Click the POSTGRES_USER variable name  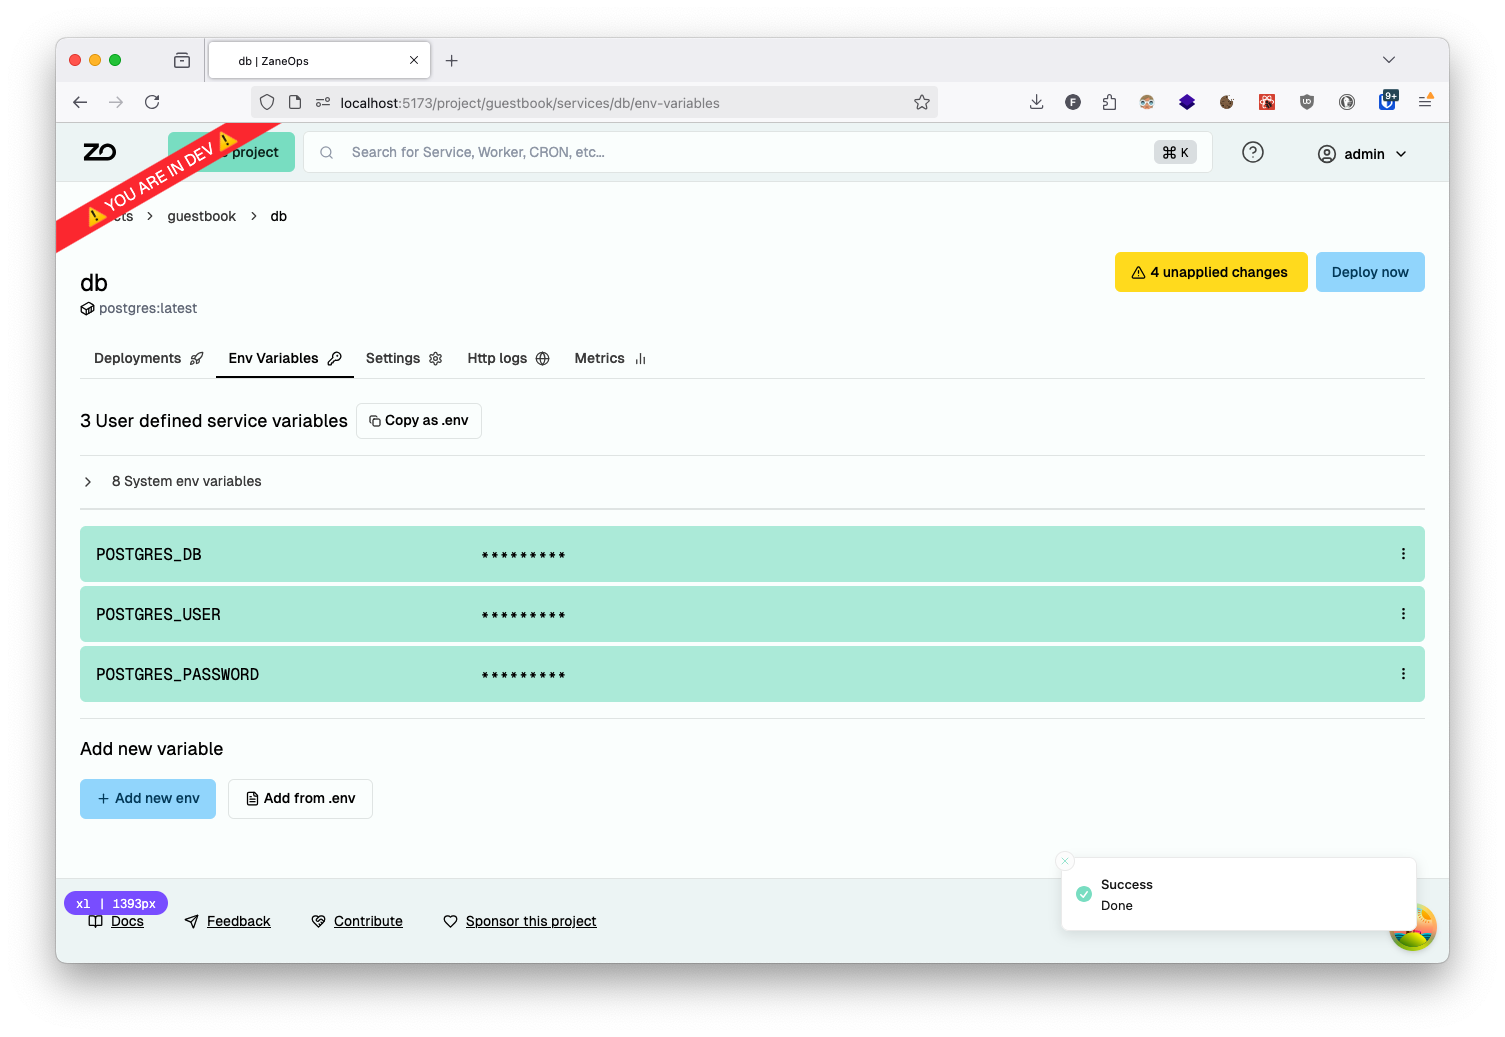(x=158, y=614)
